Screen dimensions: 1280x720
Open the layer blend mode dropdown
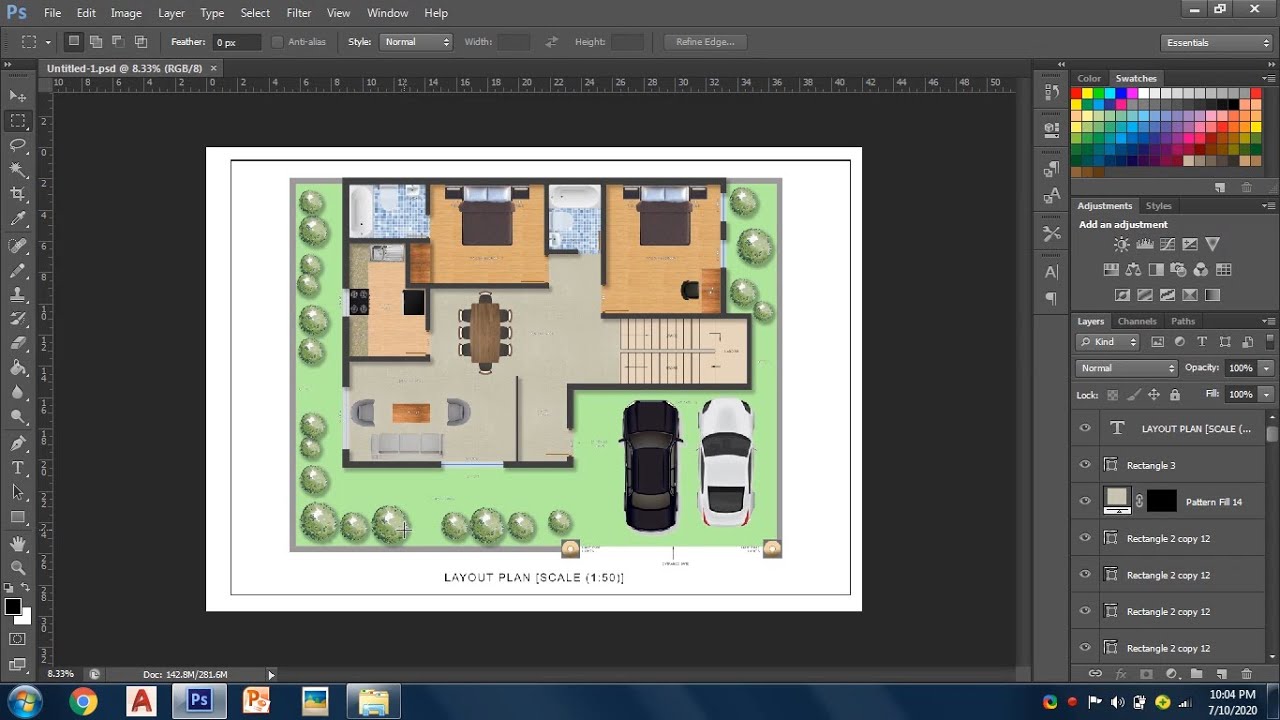tap(1128, 368)
